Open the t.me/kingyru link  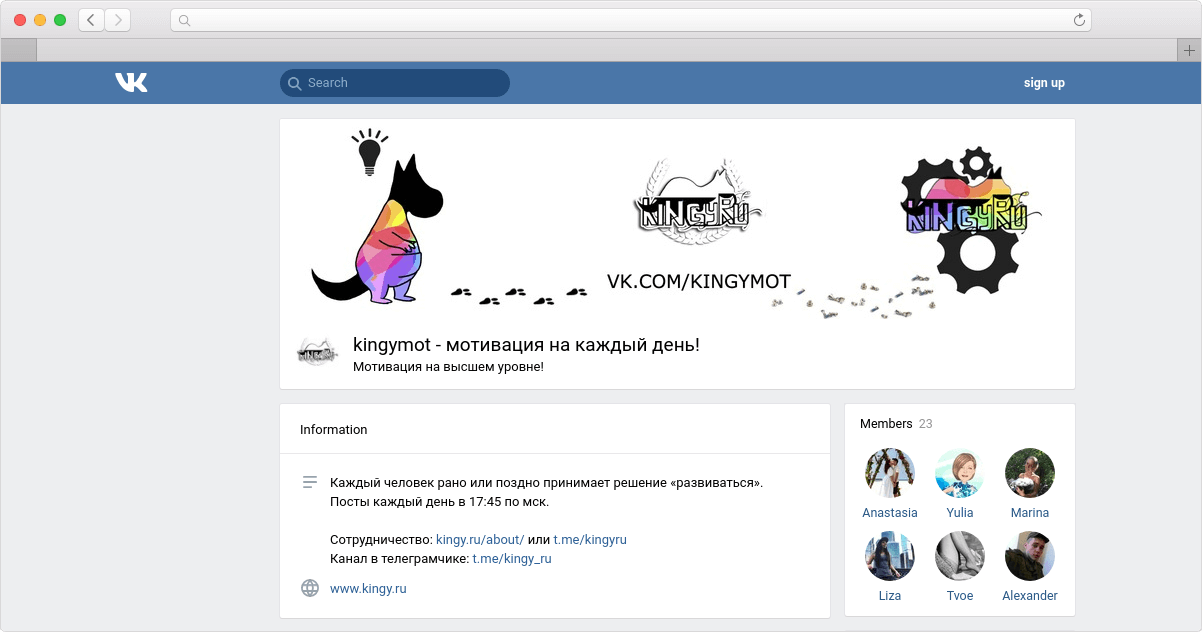(x=590, y=540)
